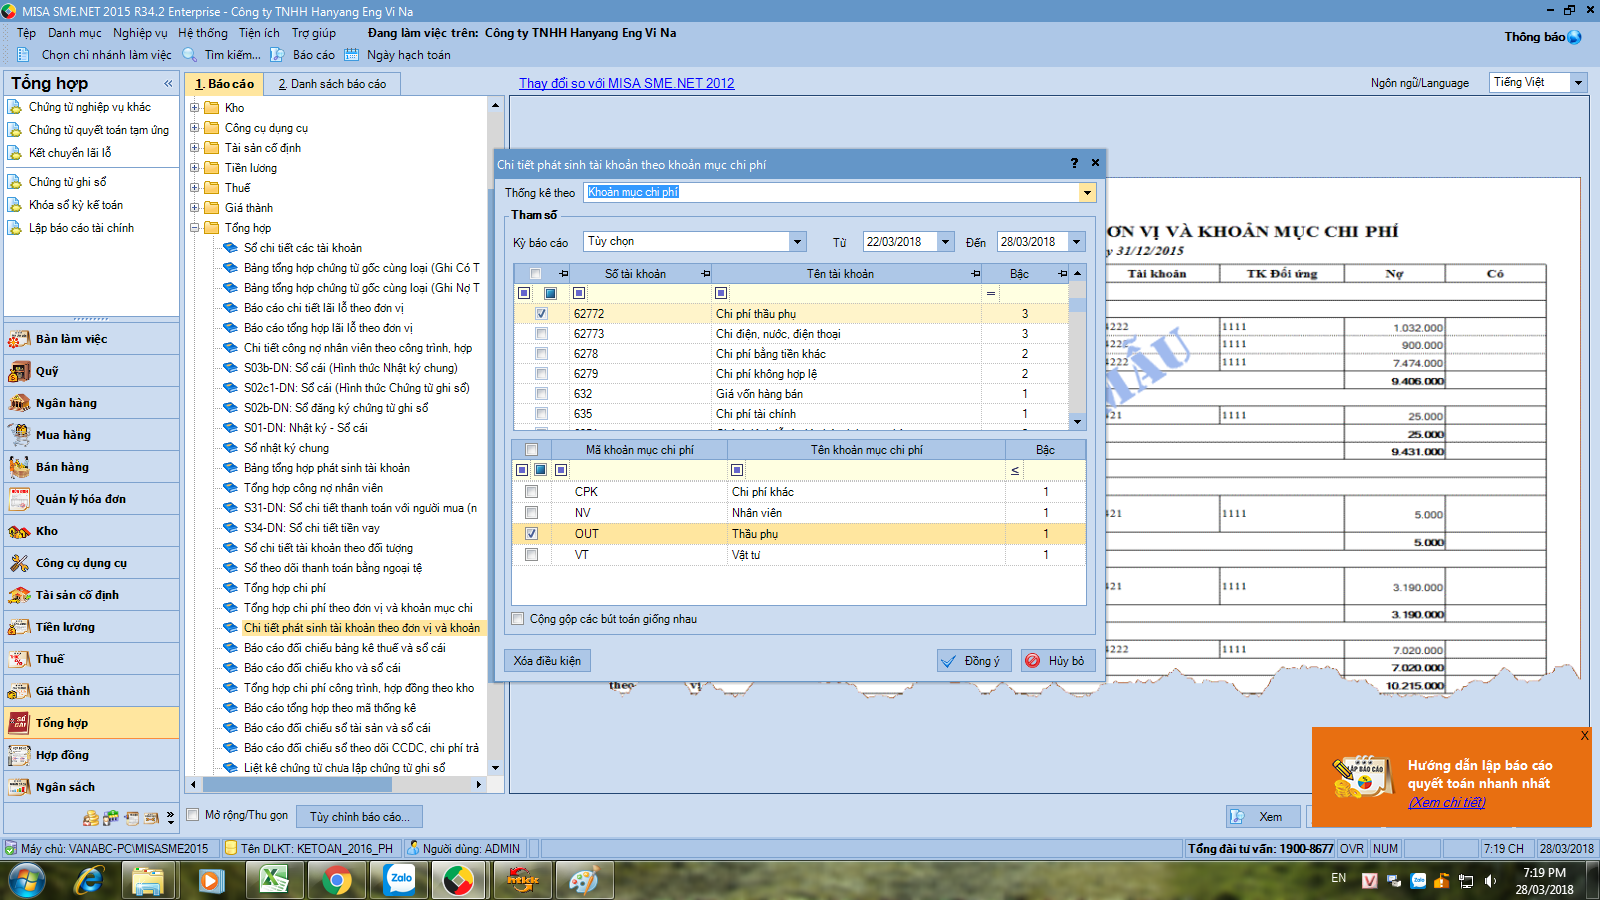Open Kho module icon in sidebar
Image resolution: width=1600 pixels, height=900 pixels.
(19, 531)
